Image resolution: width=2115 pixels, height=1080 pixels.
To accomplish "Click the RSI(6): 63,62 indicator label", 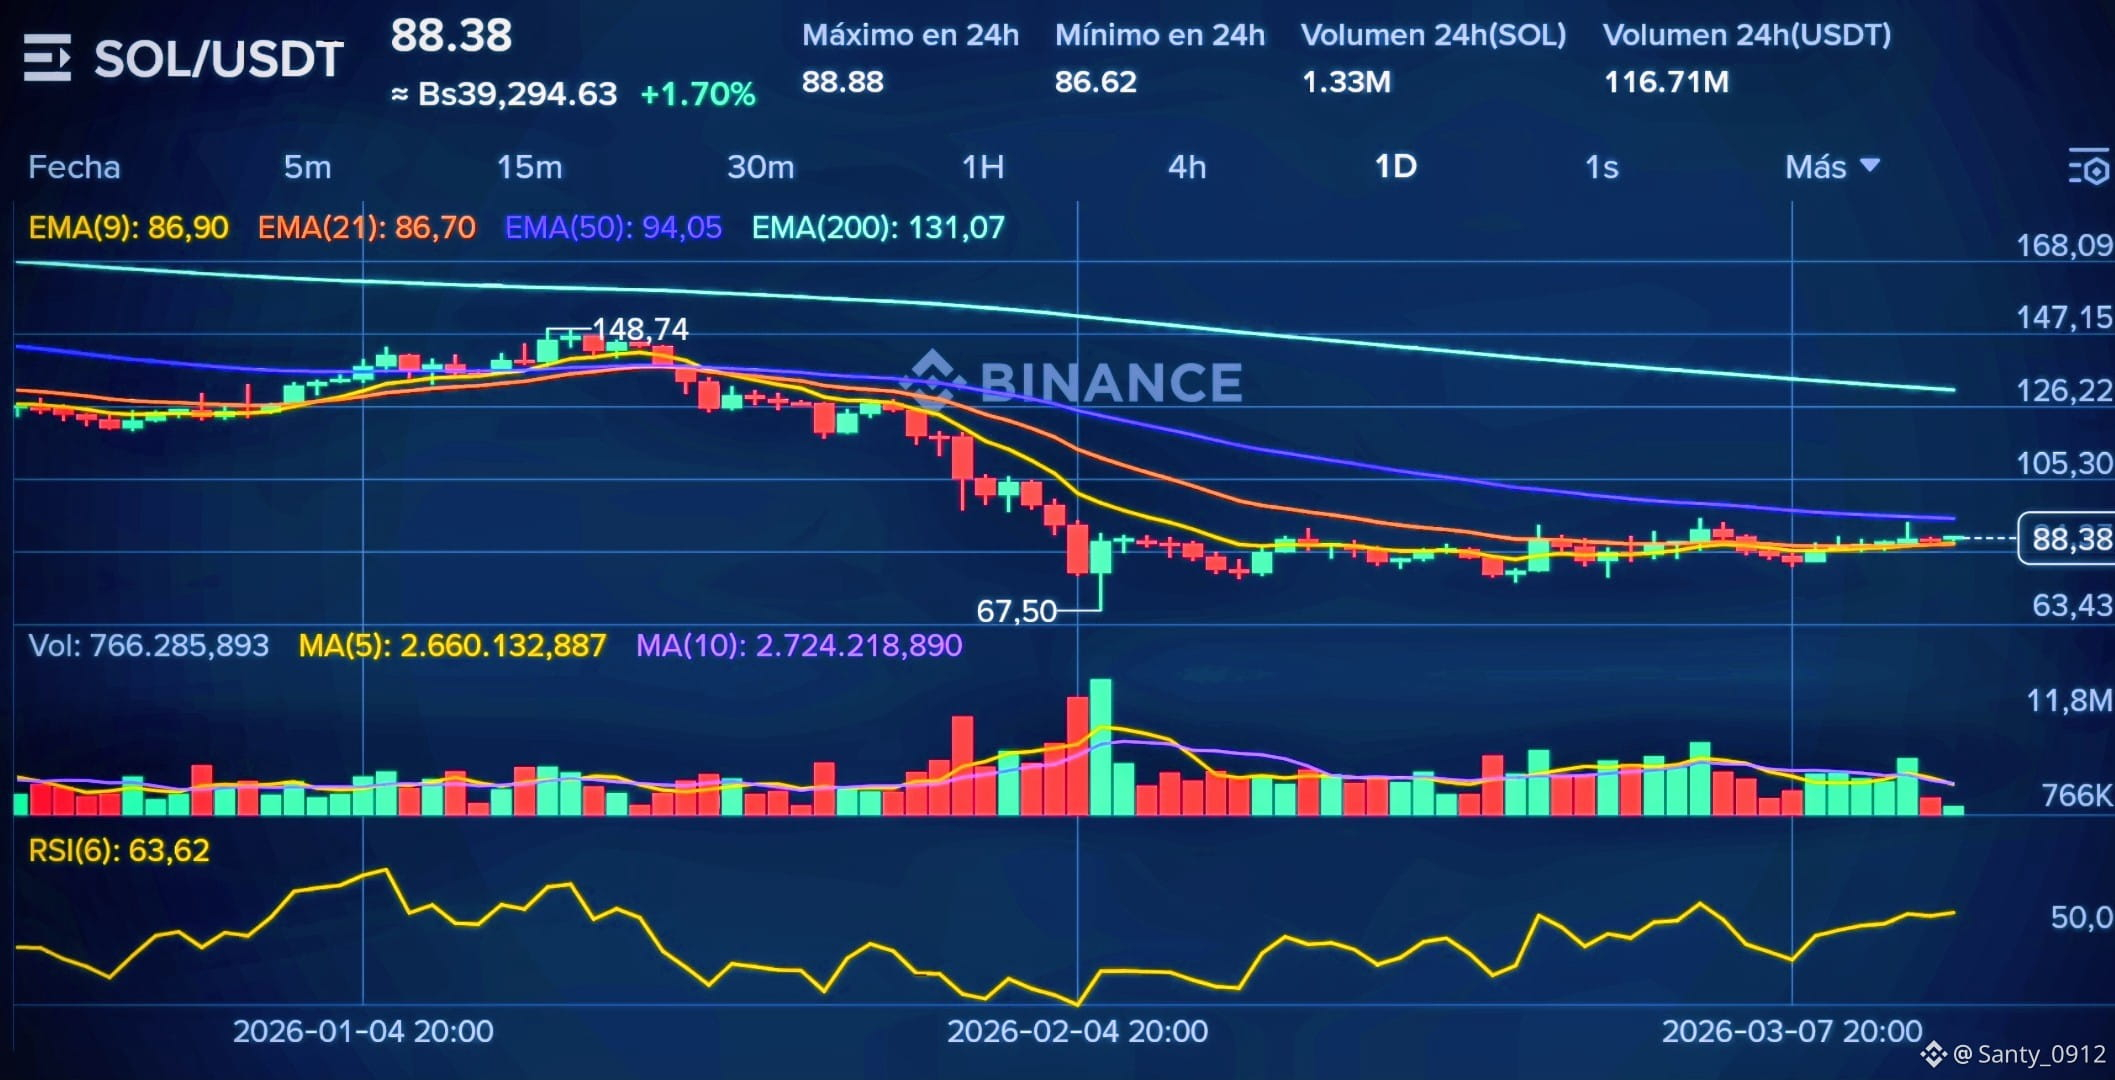I will (x=118, y=851).
